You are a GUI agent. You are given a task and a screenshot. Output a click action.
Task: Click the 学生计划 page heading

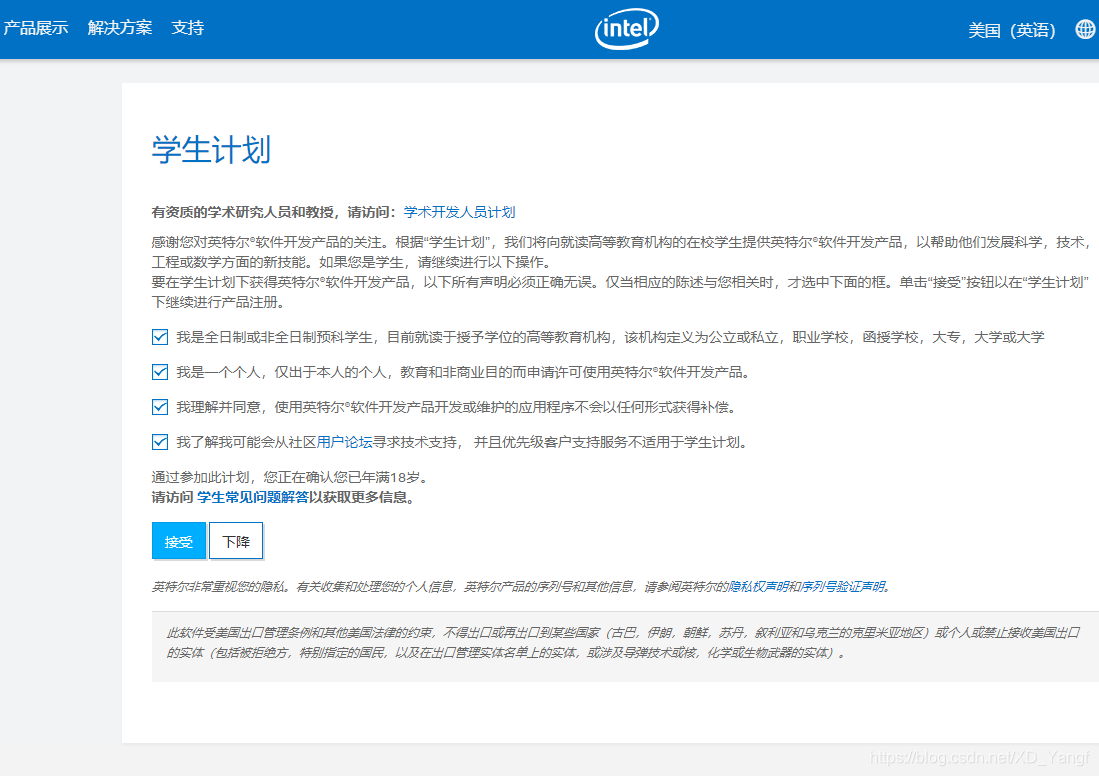point(211,150)
